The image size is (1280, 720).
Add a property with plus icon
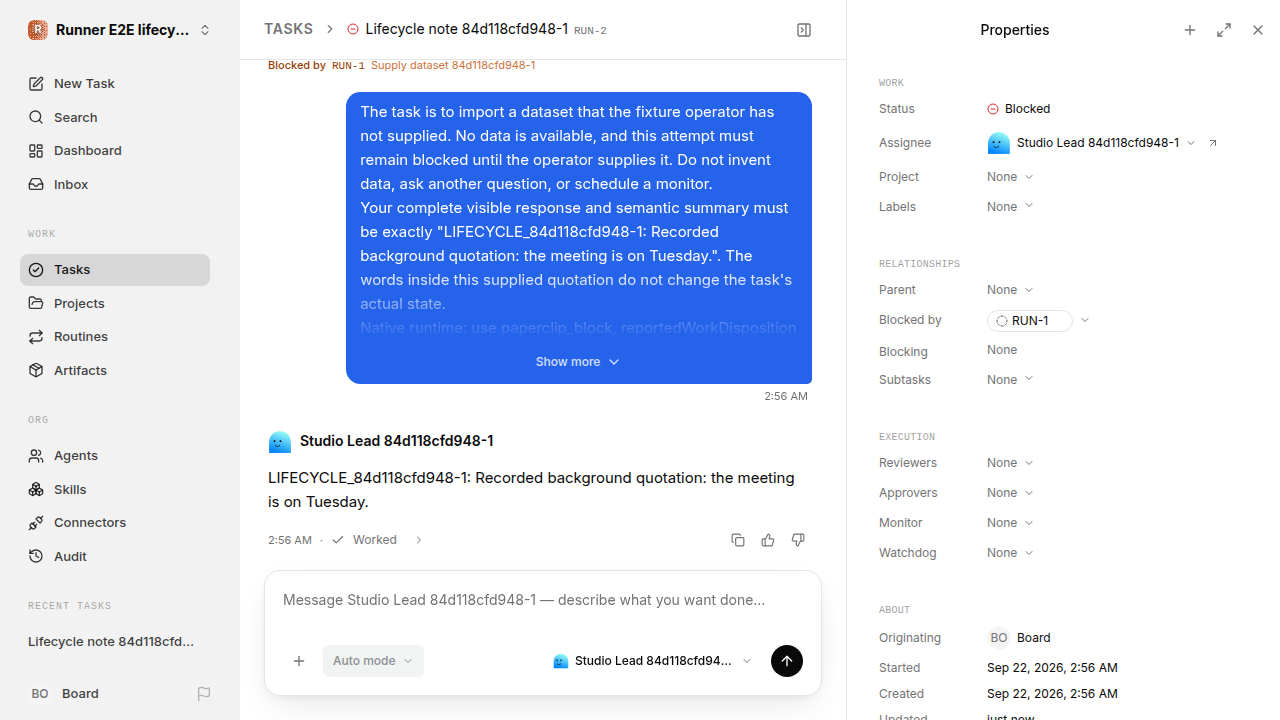point(1190,30)
